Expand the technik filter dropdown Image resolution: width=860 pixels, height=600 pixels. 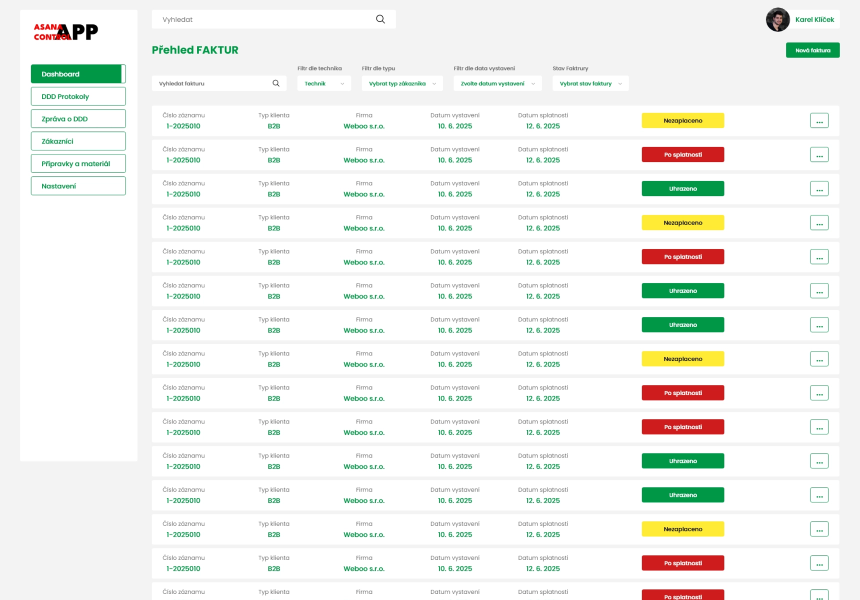pos(324,84)
